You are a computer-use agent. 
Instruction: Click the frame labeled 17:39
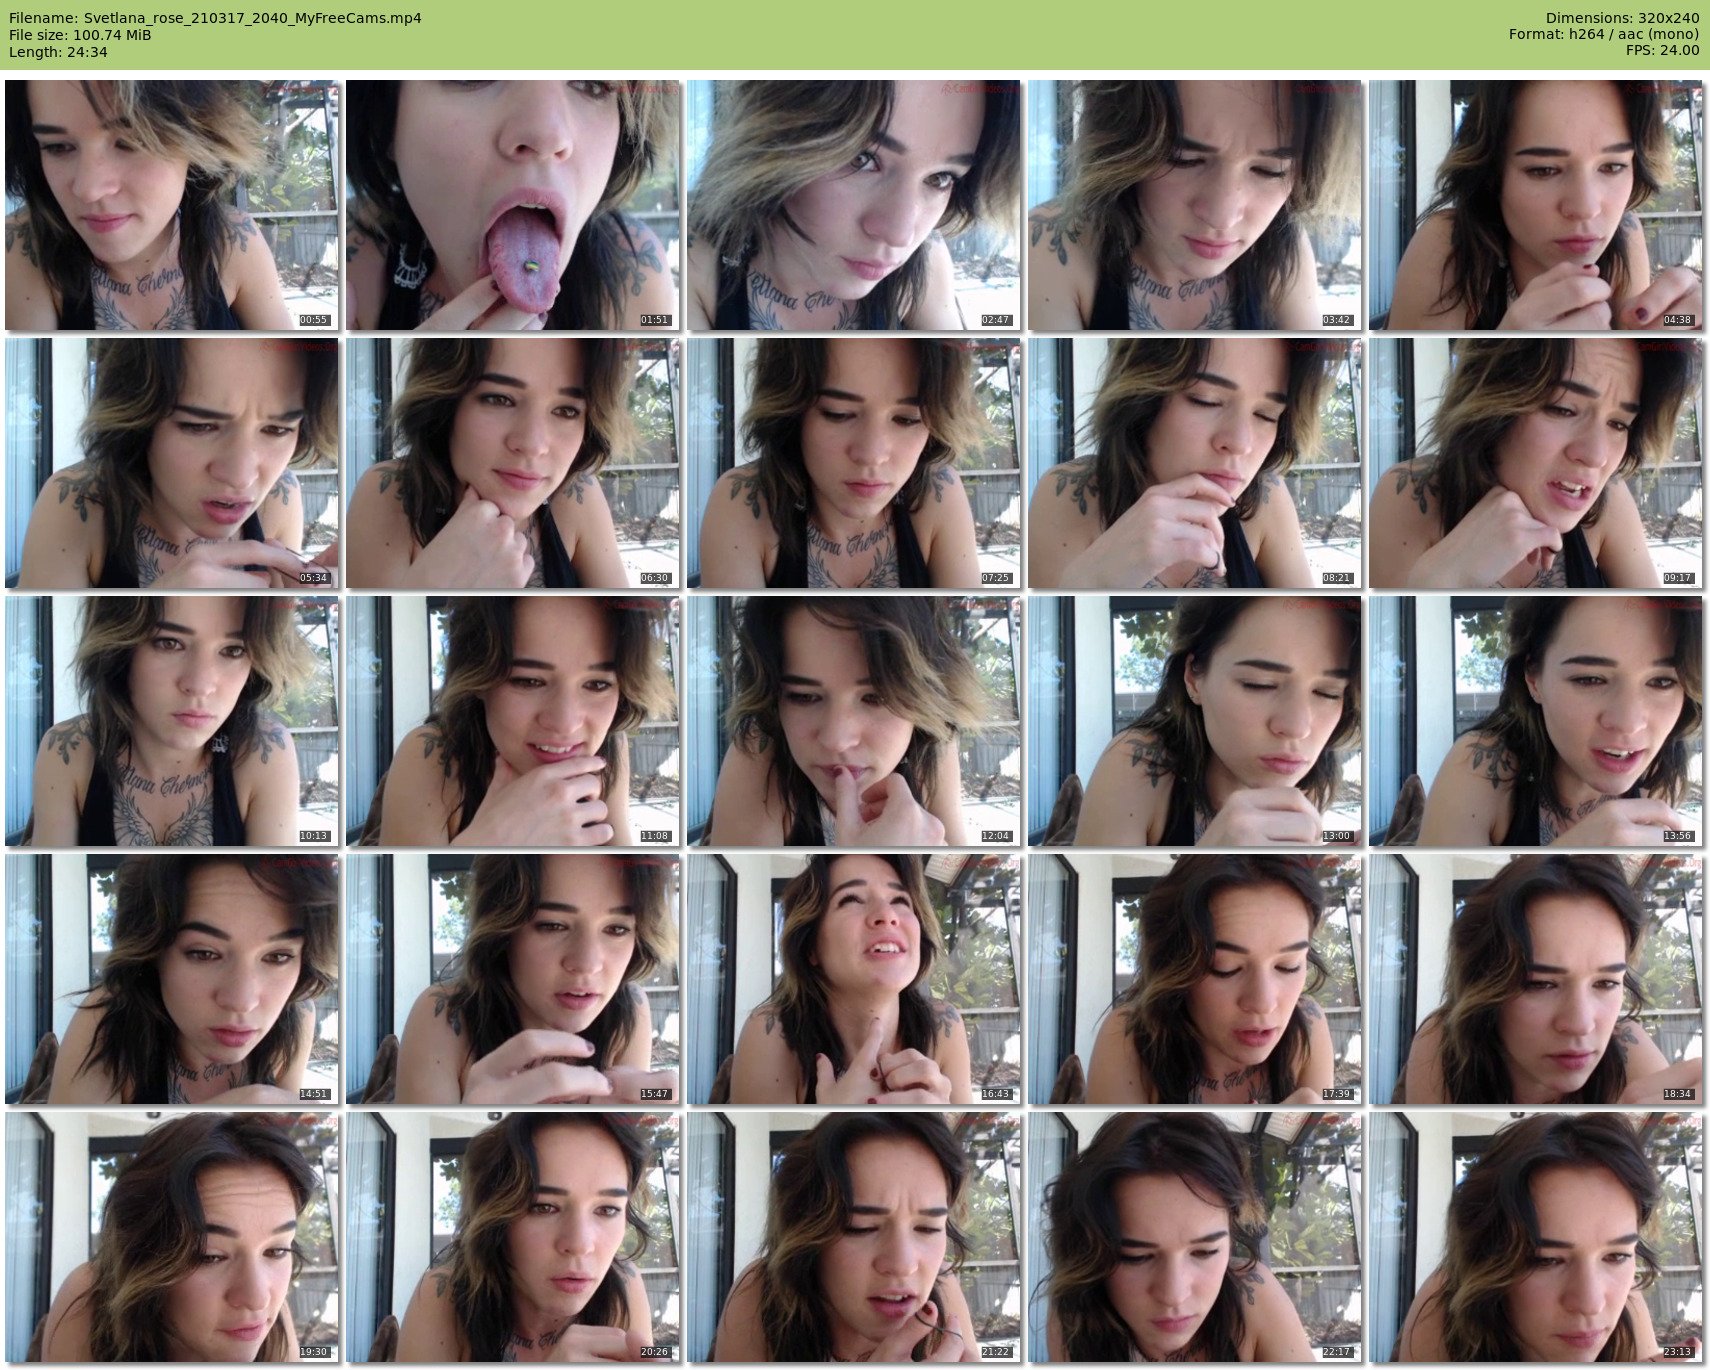(x=1195, y=979)
